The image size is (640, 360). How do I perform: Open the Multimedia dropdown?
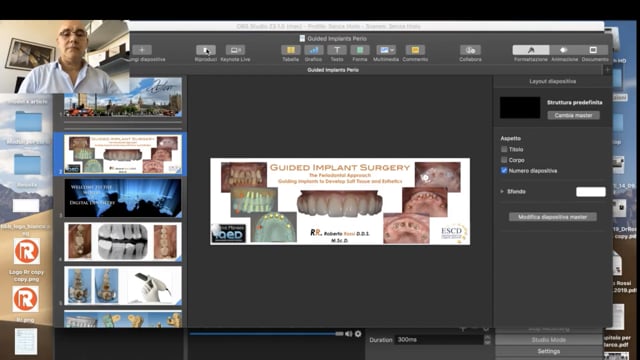[386, 50]
